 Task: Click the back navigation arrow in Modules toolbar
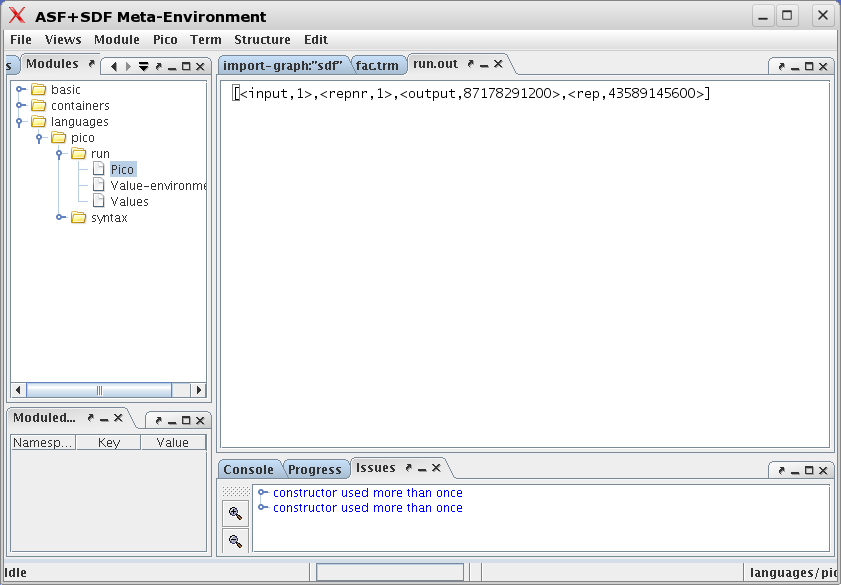113,63
